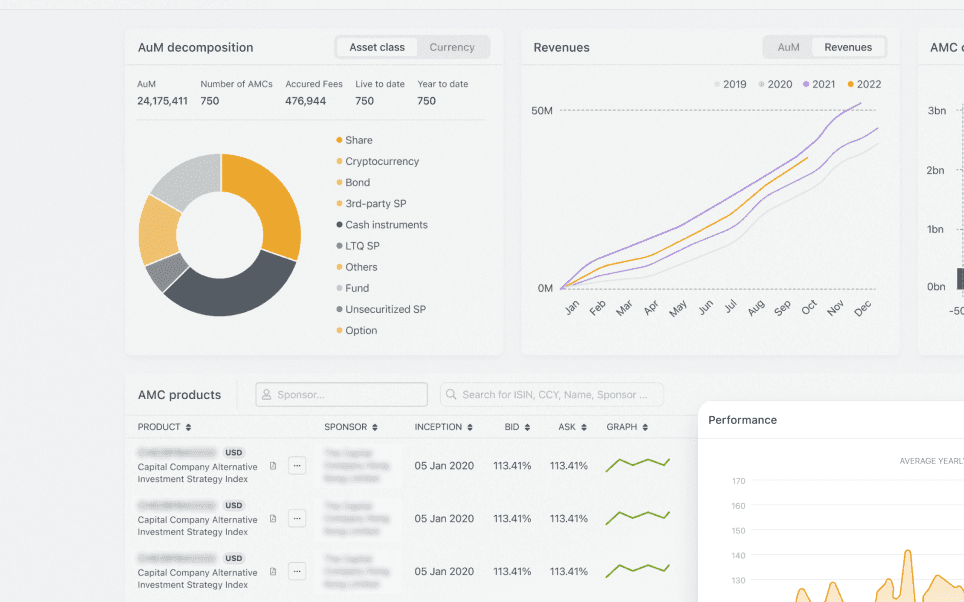
Task: Toggle the 2020 series in the Revenues legend
Action: pos(775,84)
